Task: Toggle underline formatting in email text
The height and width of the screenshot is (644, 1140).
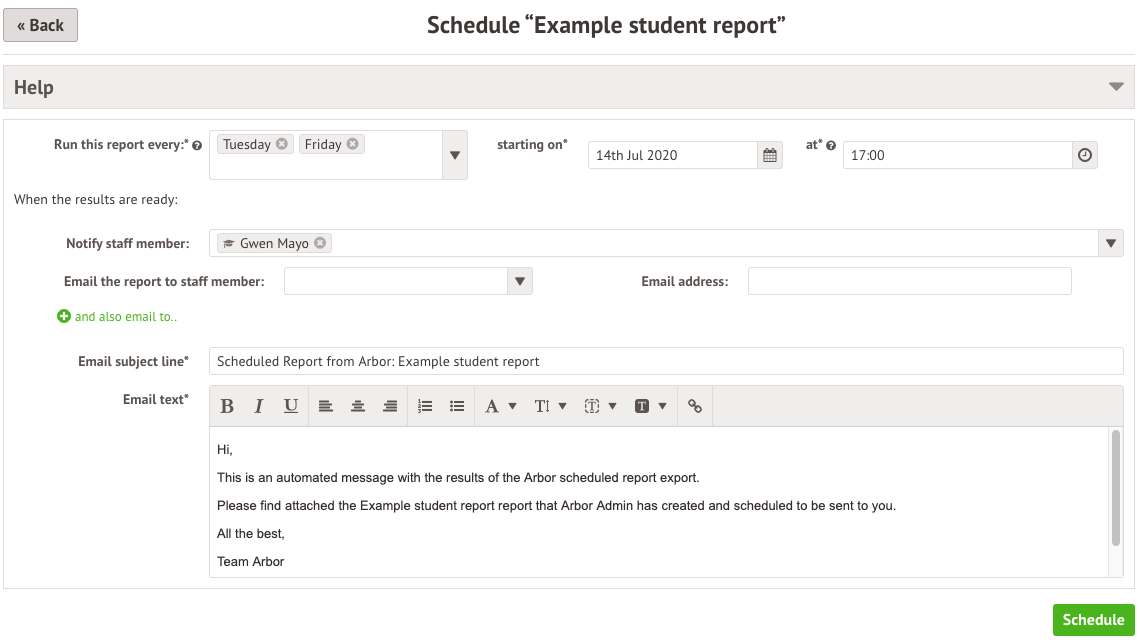Action: click(291, 406)
